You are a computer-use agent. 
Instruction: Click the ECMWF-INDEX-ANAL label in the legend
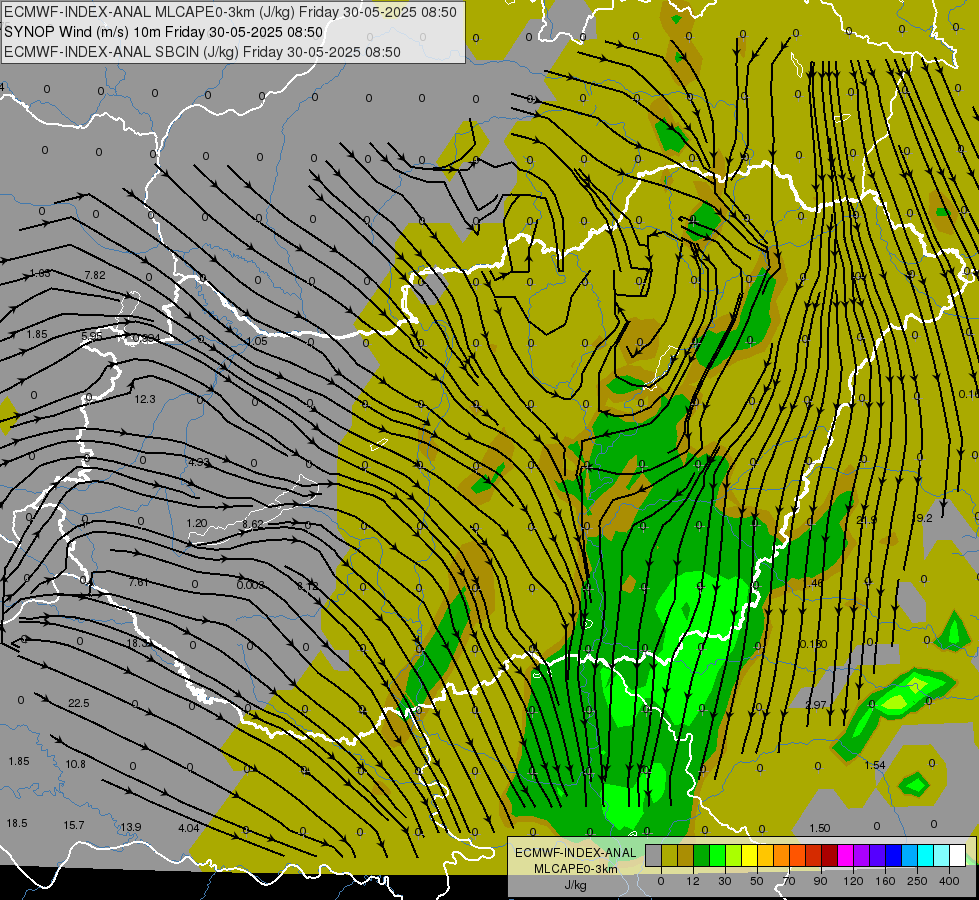(x=575, y=853)
